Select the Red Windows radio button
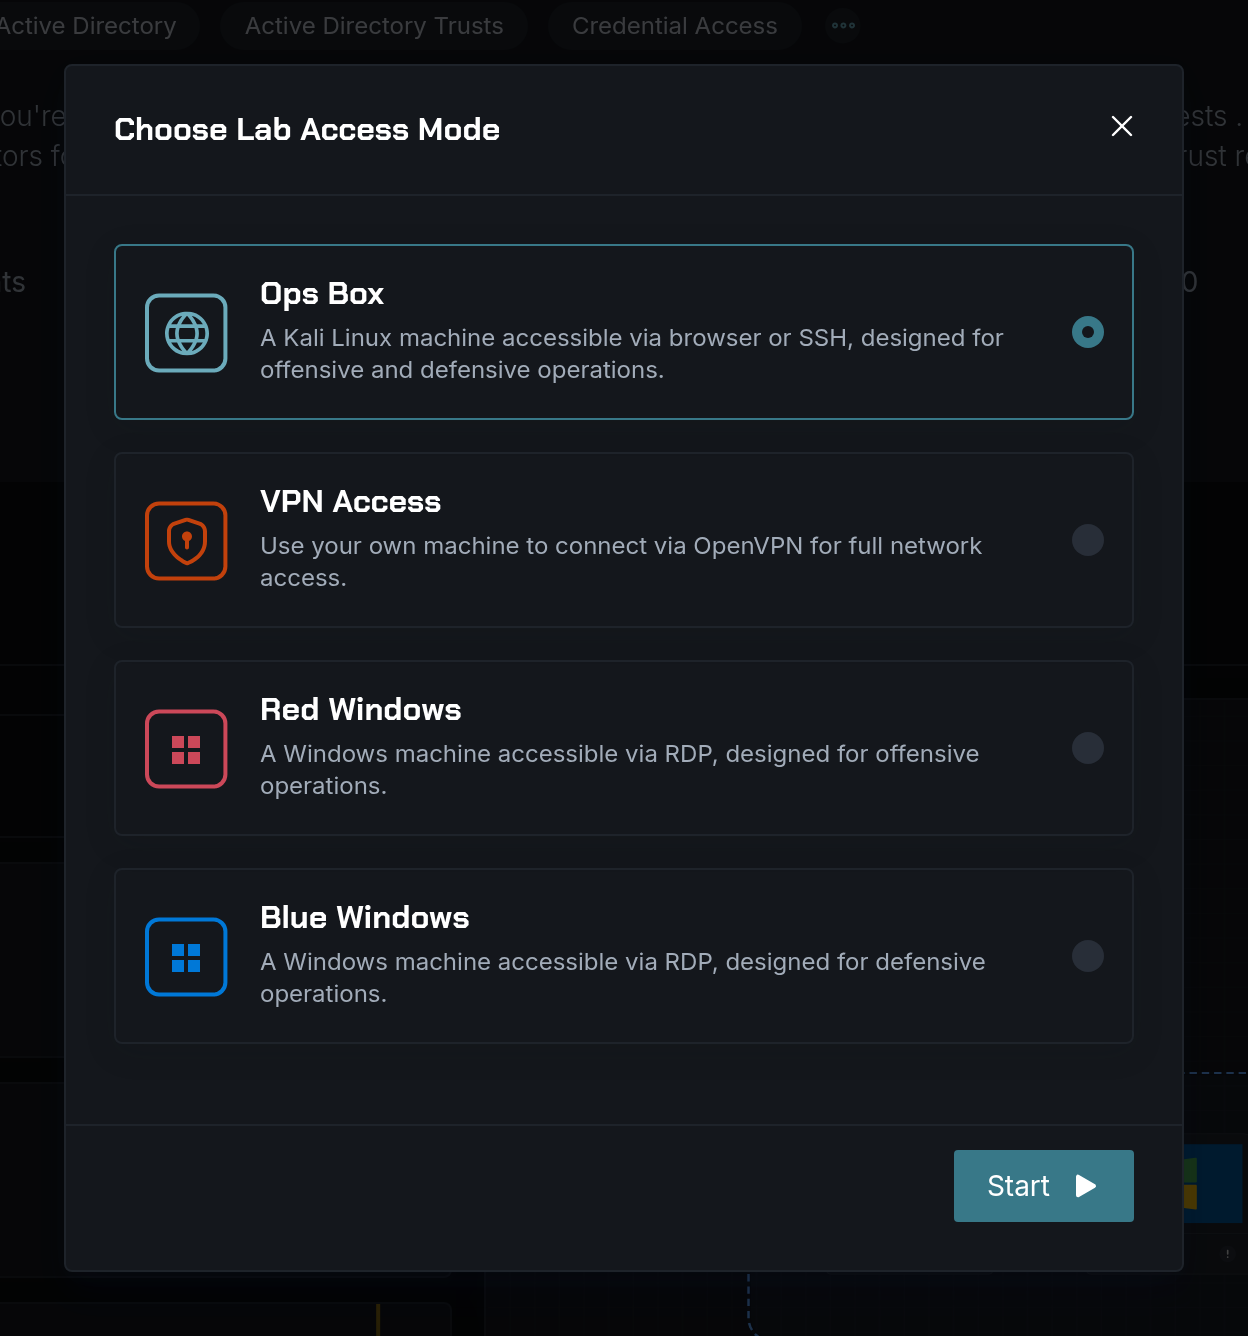The height and width of the screenshot is (1336, 1248). pyautogui.click(x=1088, y=748)
